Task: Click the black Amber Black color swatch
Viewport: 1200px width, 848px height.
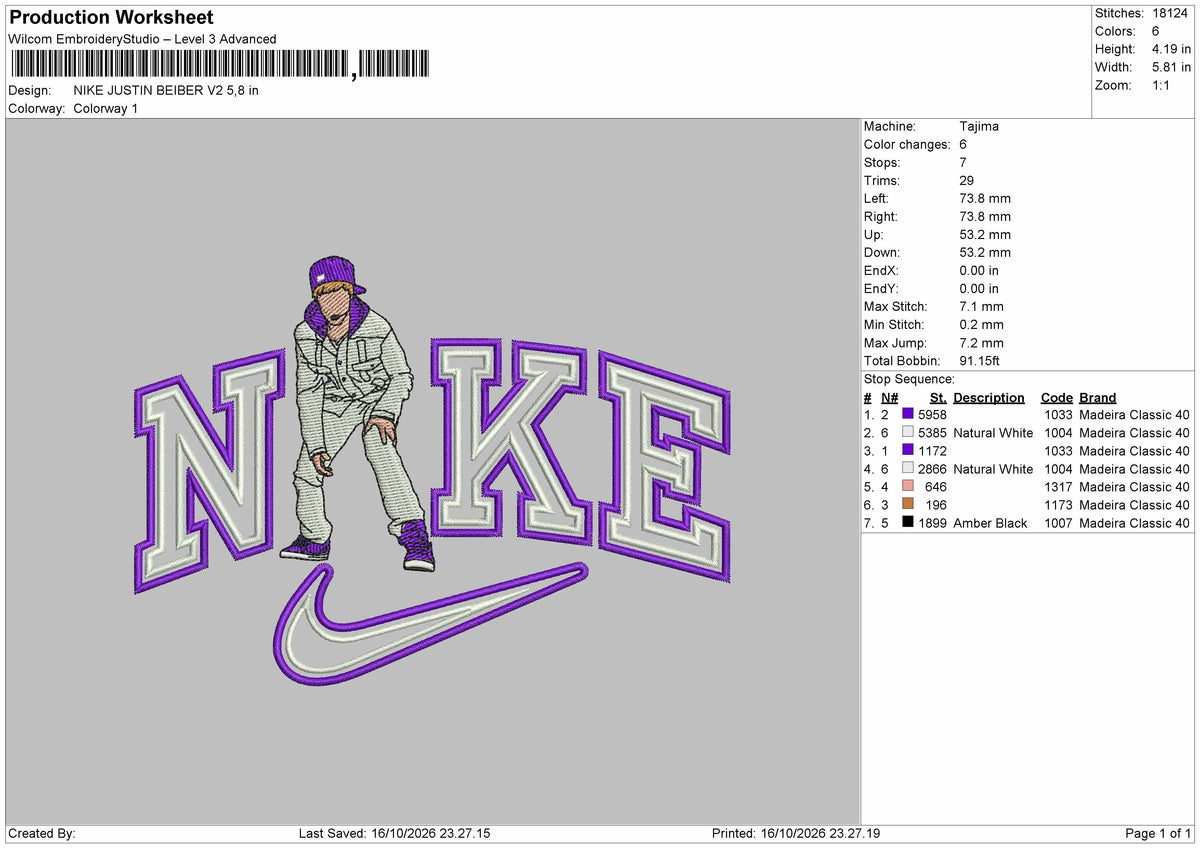Action: (908, 522)
